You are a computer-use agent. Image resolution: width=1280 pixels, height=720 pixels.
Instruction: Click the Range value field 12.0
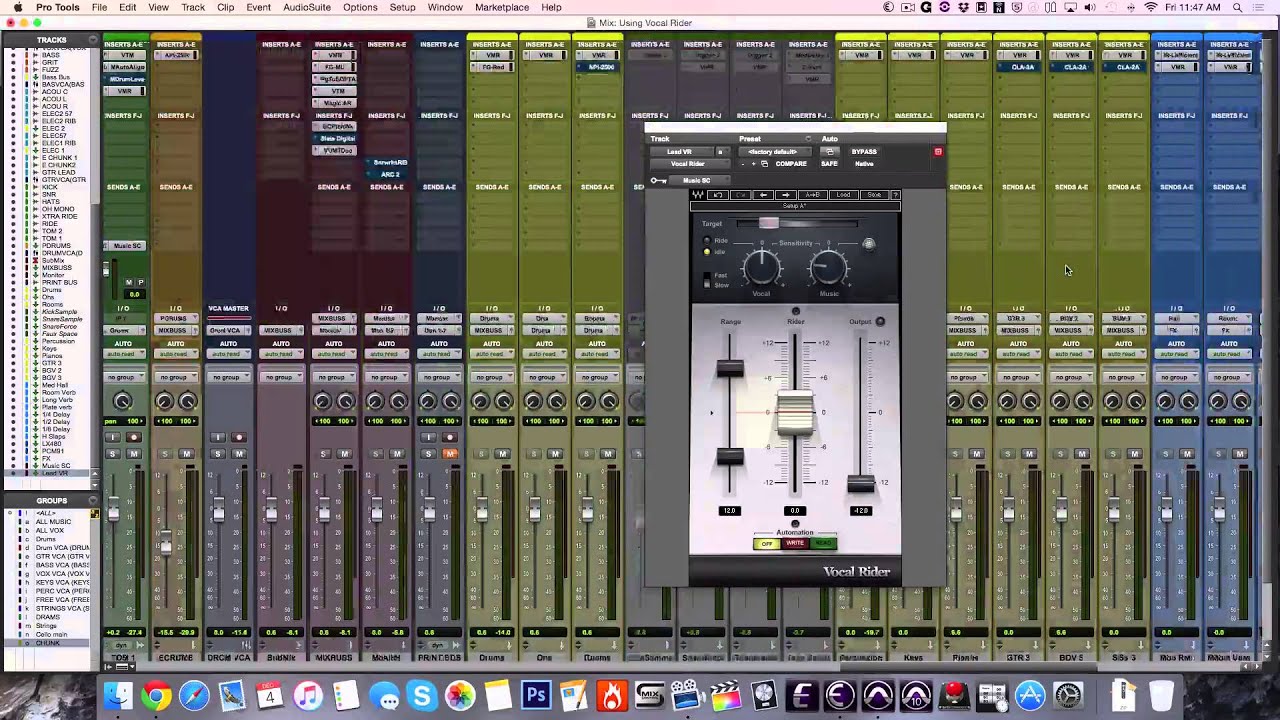coord(729,510)
